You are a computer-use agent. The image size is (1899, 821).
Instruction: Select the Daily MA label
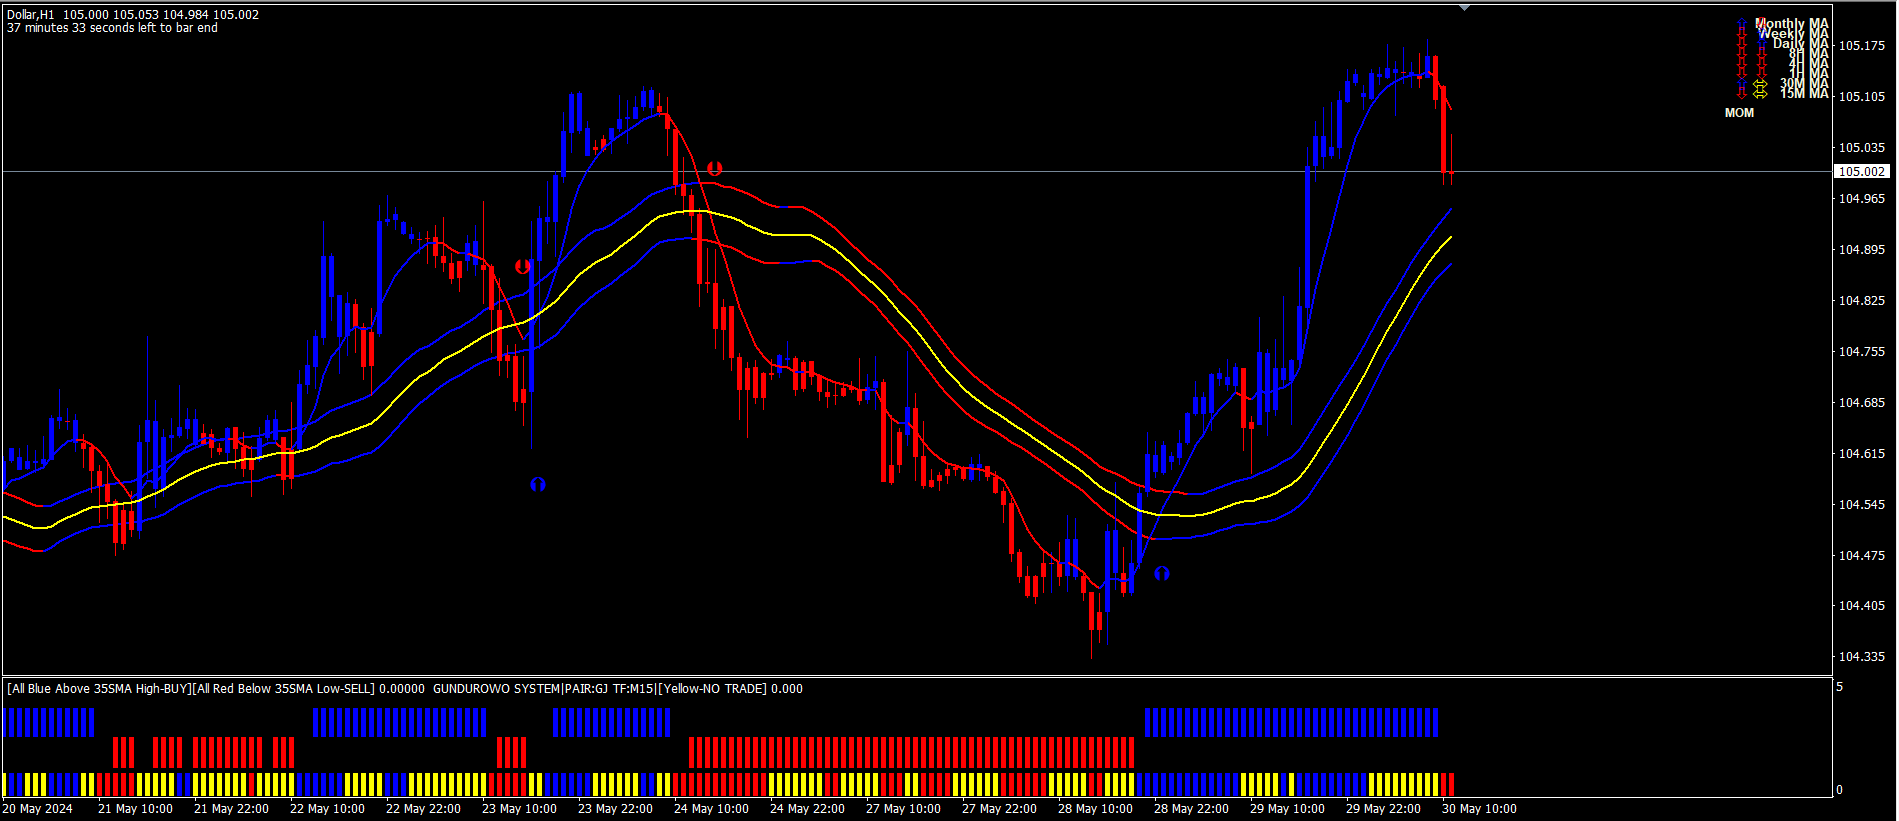(x=1800, y=43)
